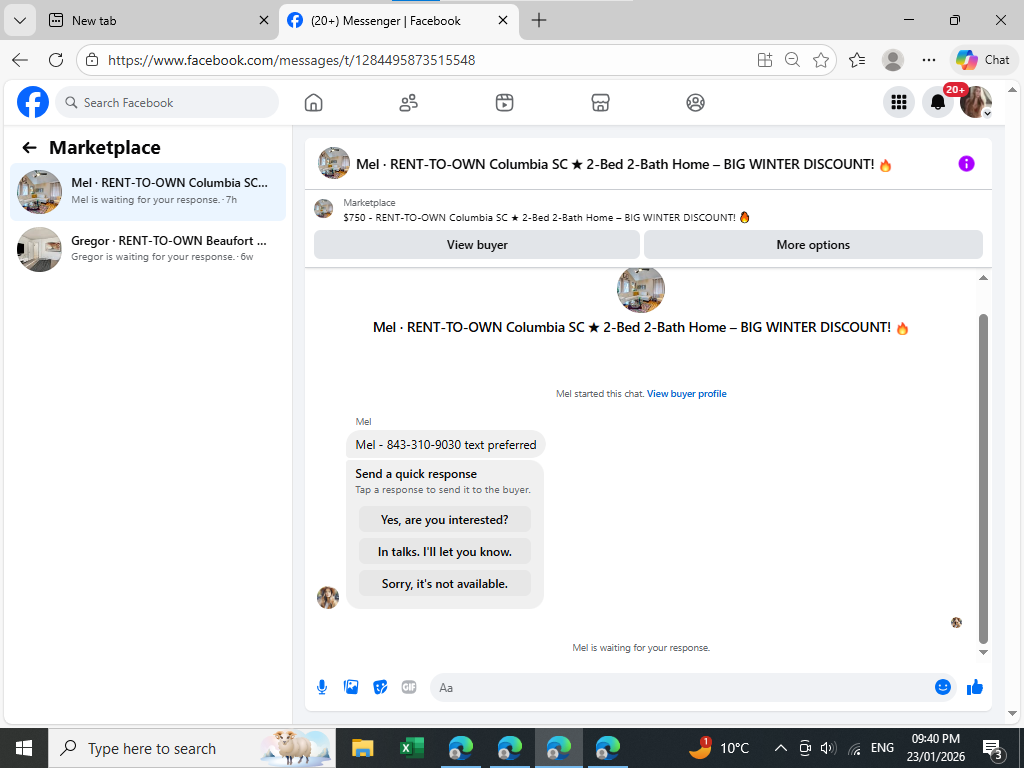
Task: Open View buyer profile link
Action: [686, 394]
